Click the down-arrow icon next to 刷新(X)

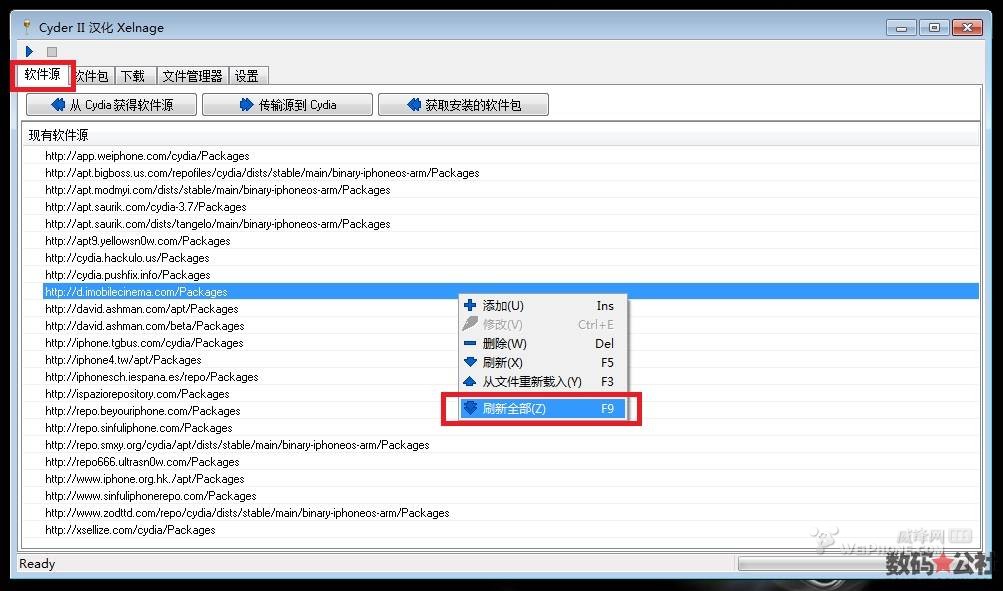(x=469, y=363)
